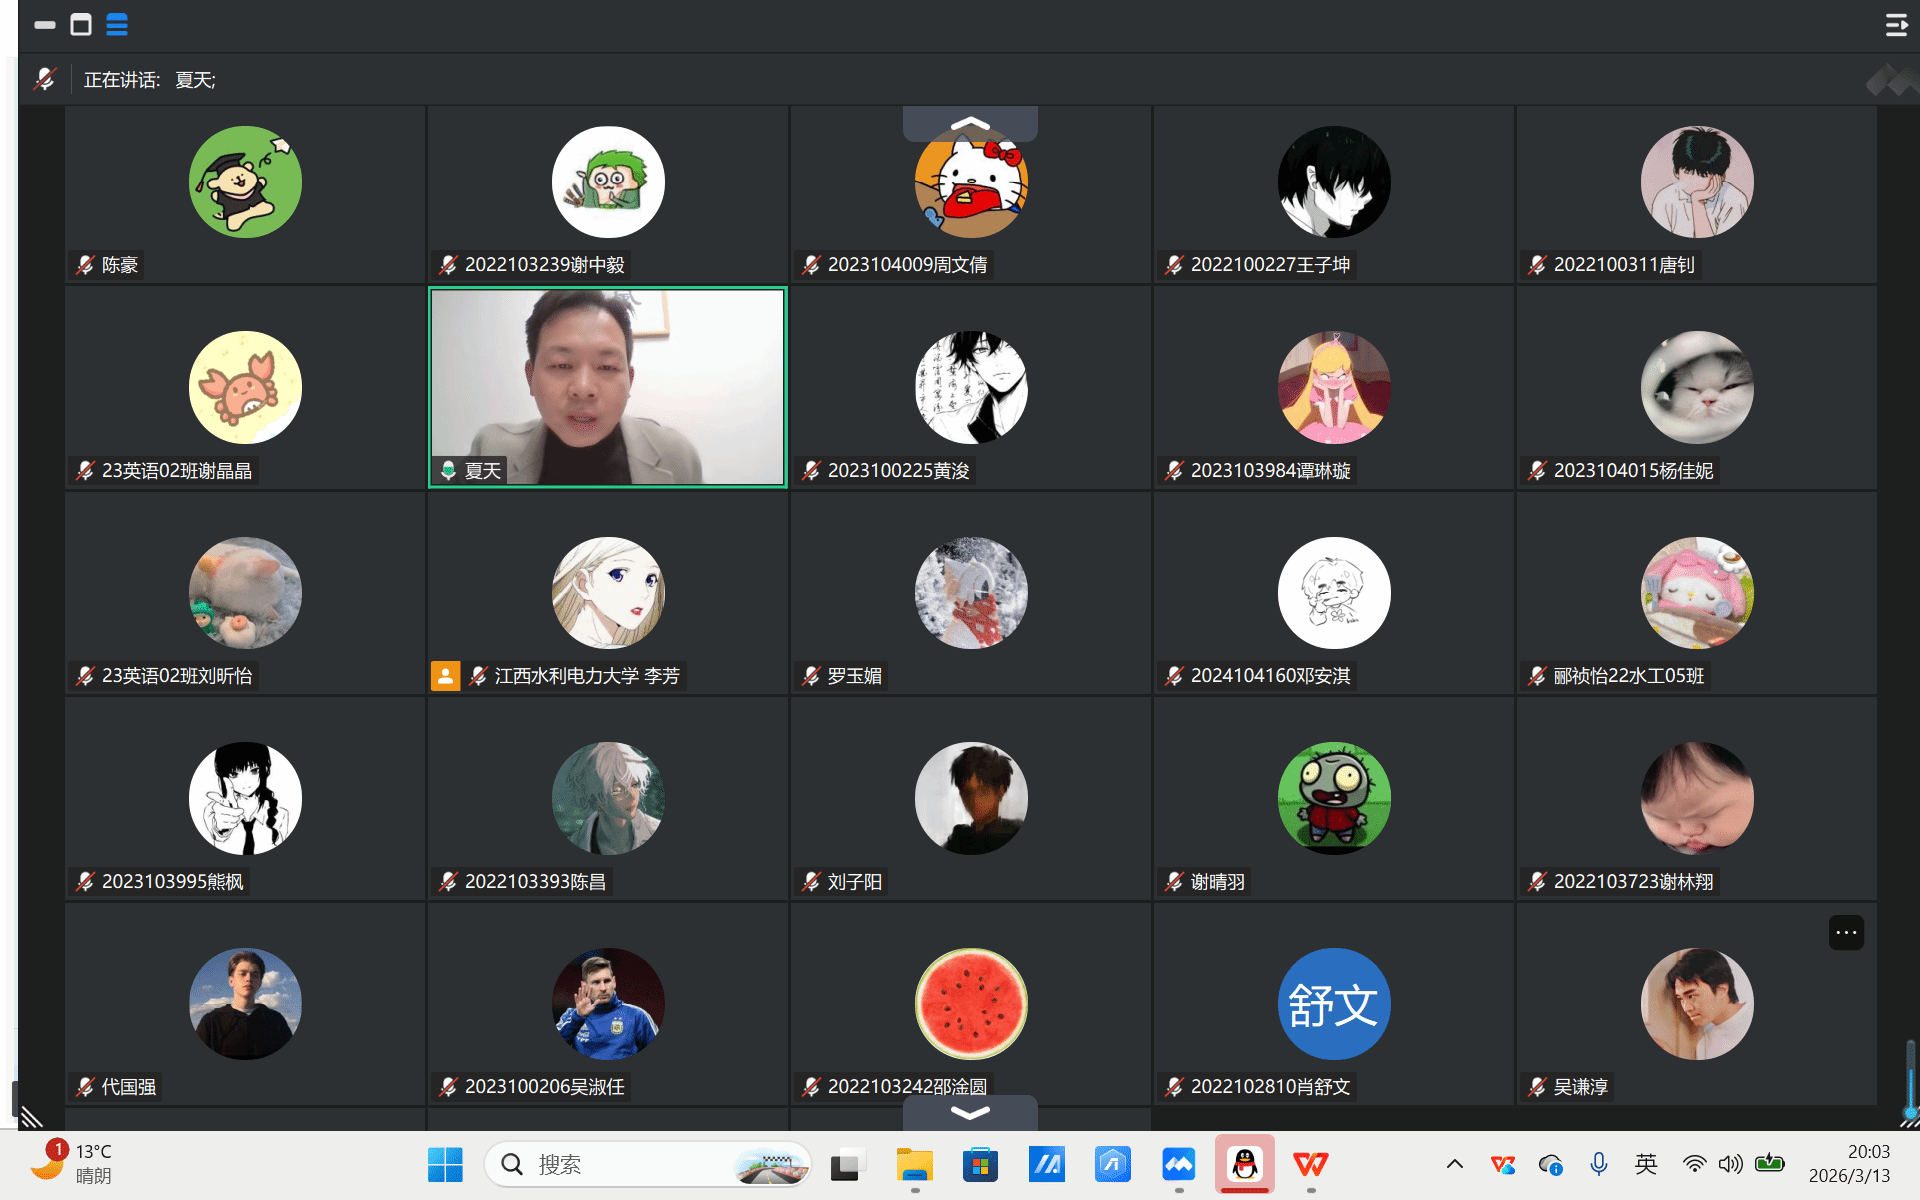This screenshot has height=1200, width=1920.
Task: Toggle 陈豪's muted microphone icon
Action: 86,265
